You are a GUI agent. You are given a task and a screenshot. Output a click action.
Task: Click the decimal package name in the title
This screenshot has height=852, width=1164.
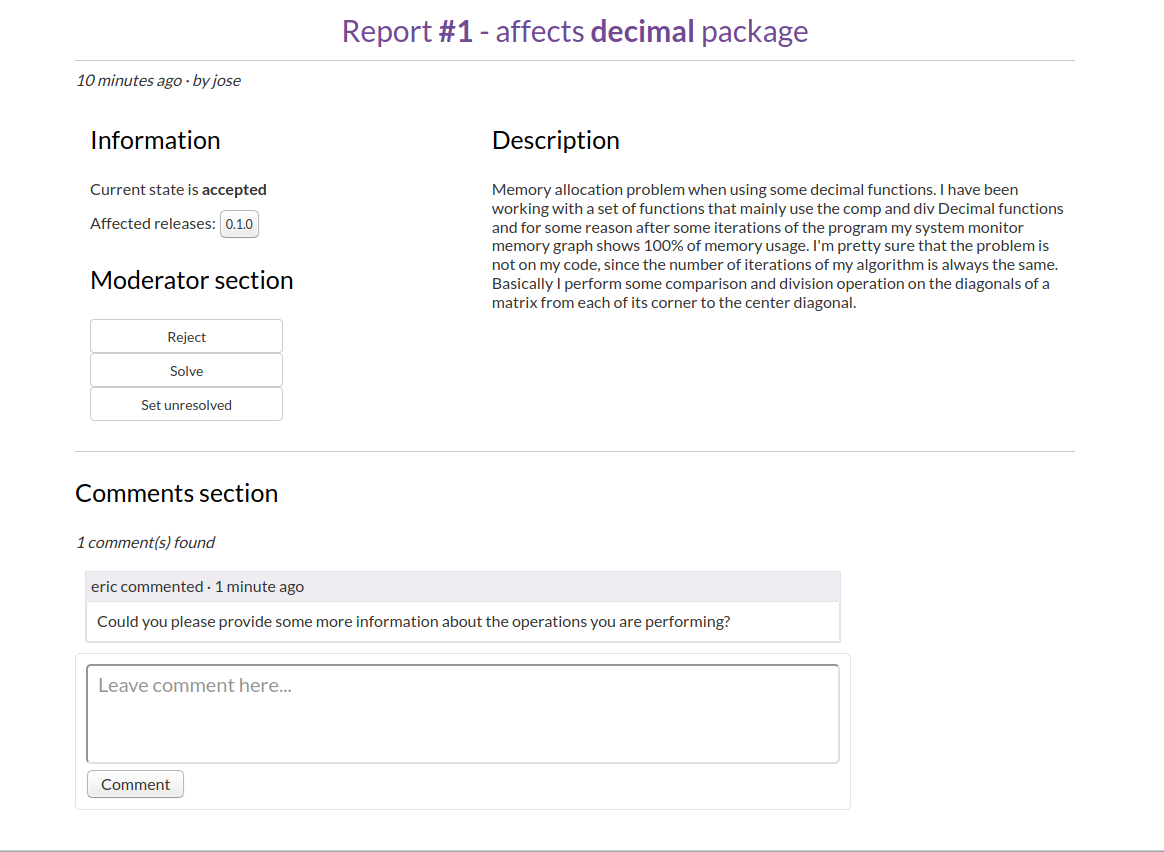(641, 31)
